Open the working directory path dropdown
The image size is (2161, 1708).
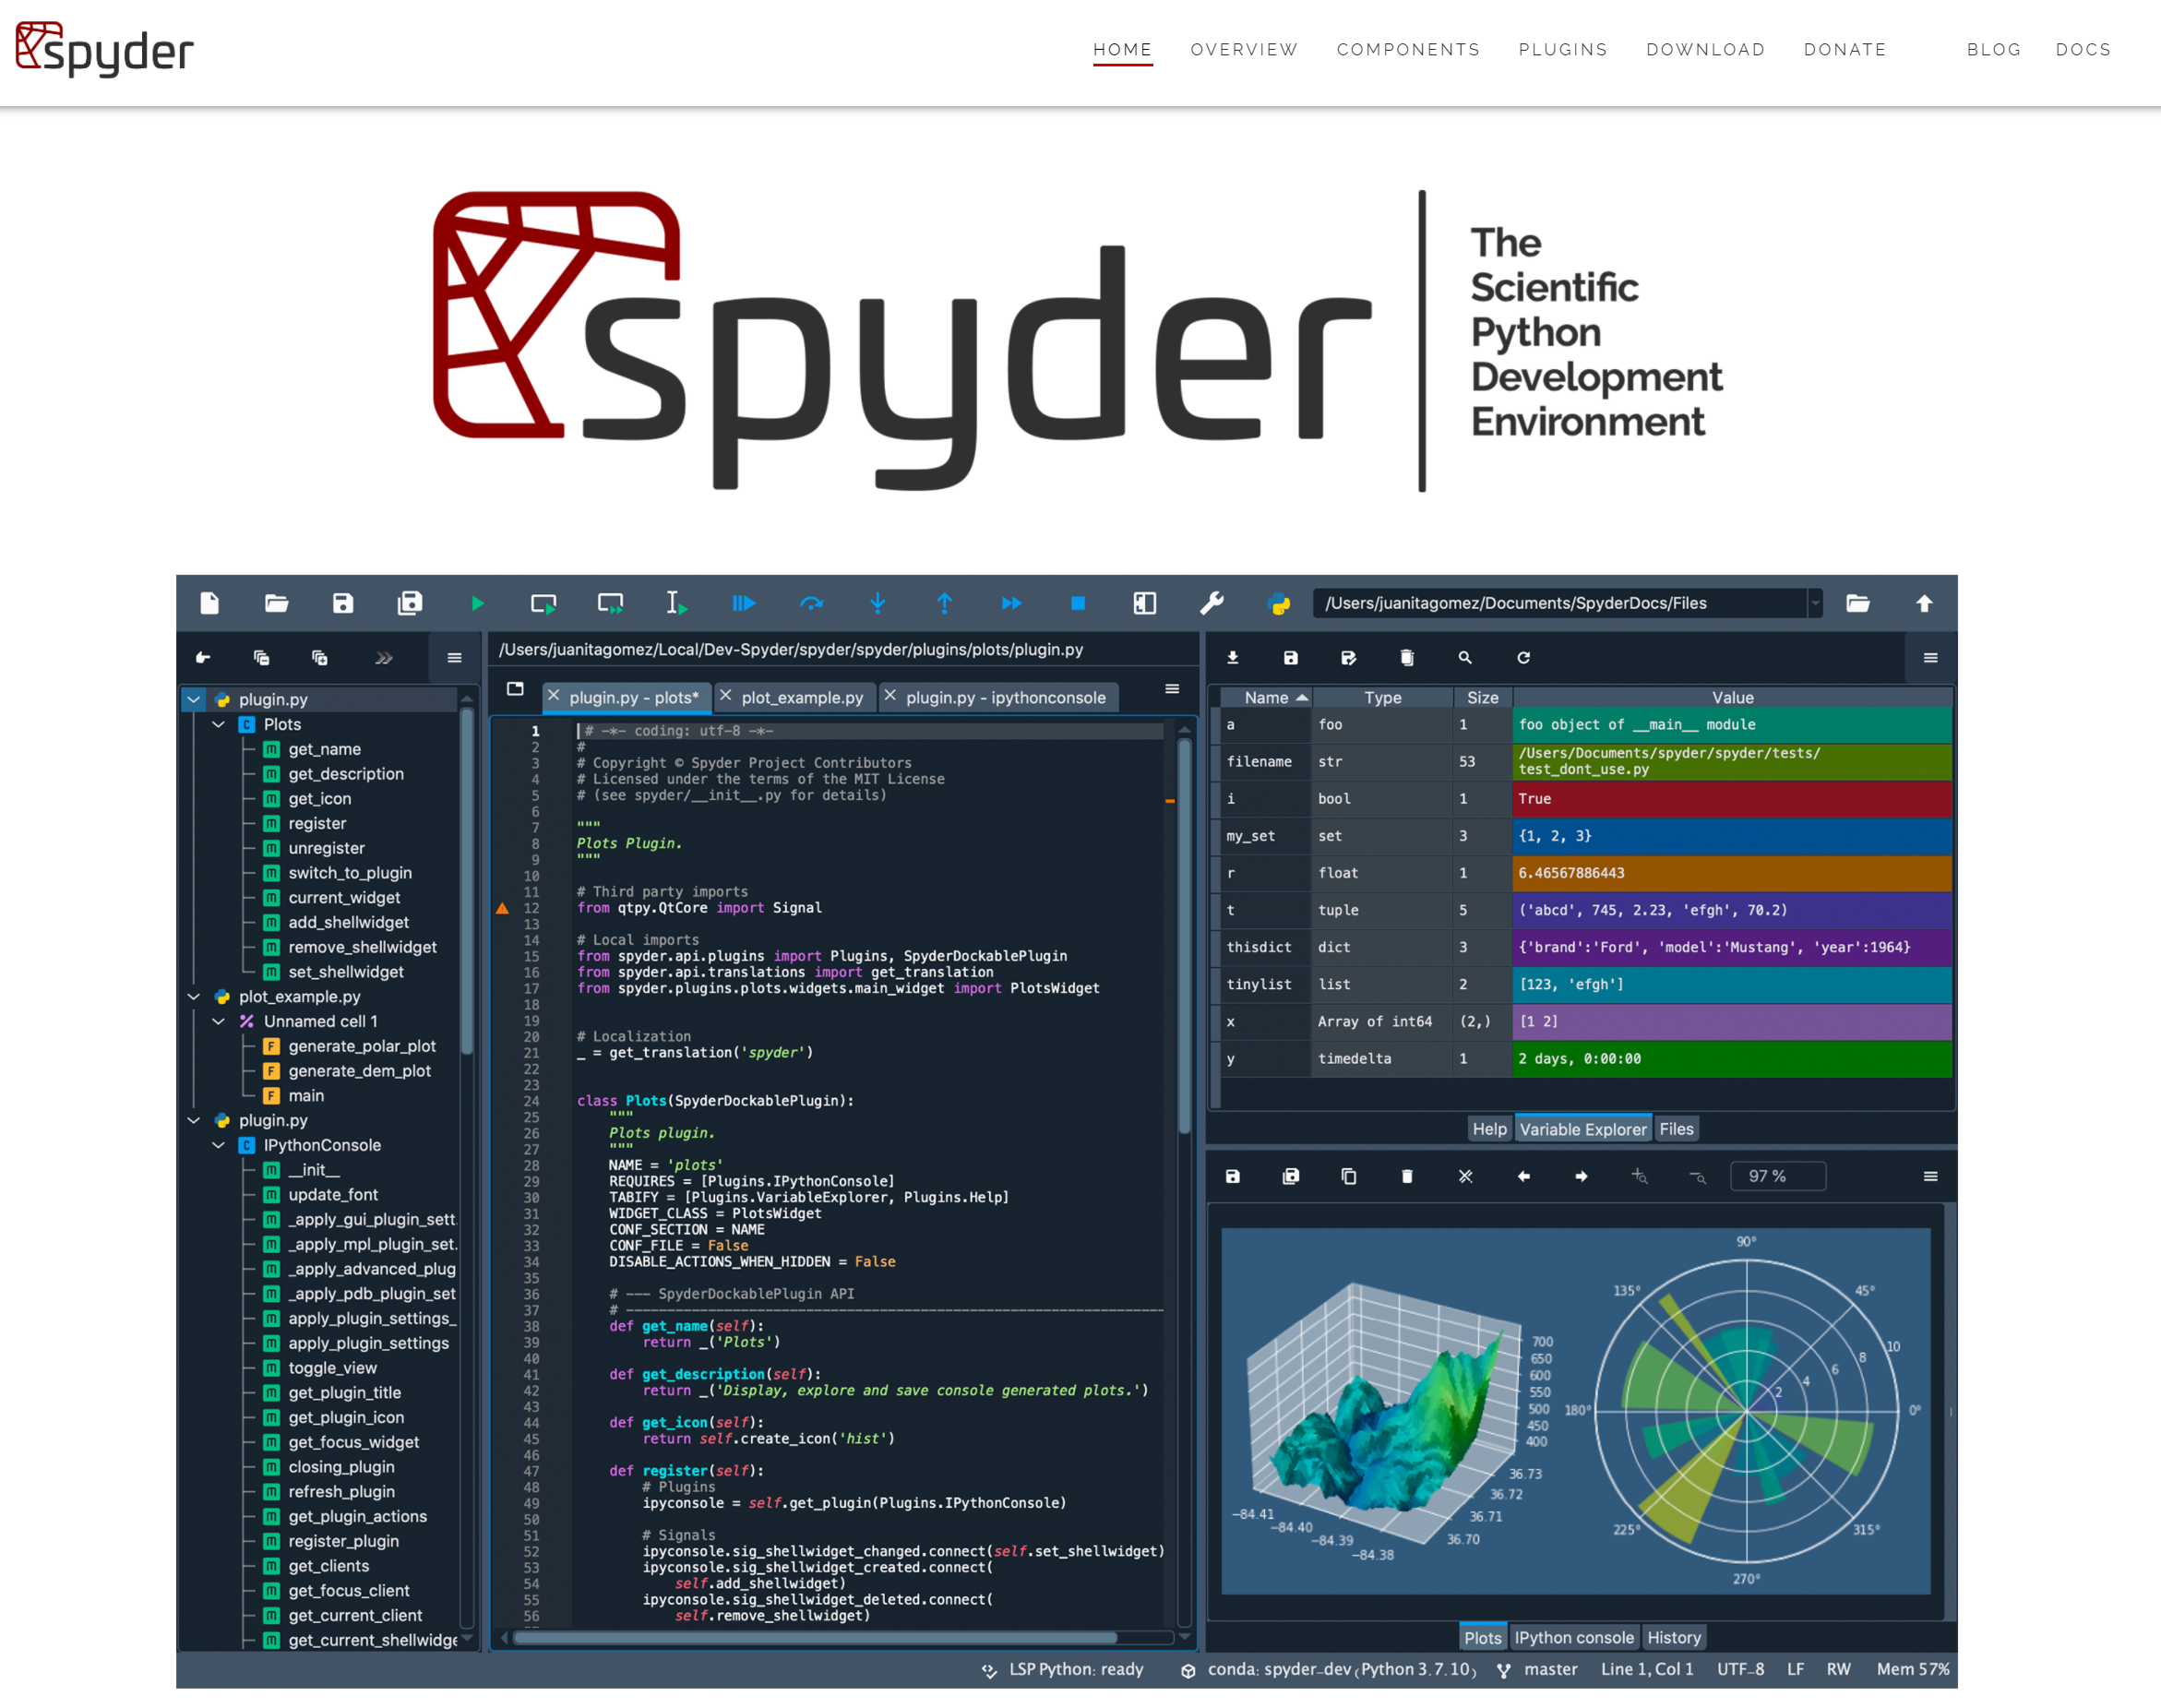click(x=1814, y=603)
